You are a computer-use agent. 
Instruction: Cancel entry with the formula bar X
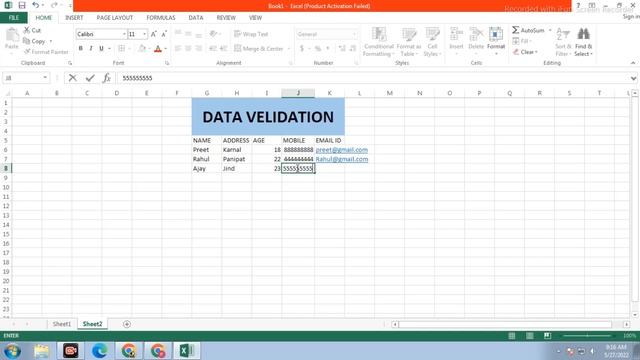coord(73,78)
